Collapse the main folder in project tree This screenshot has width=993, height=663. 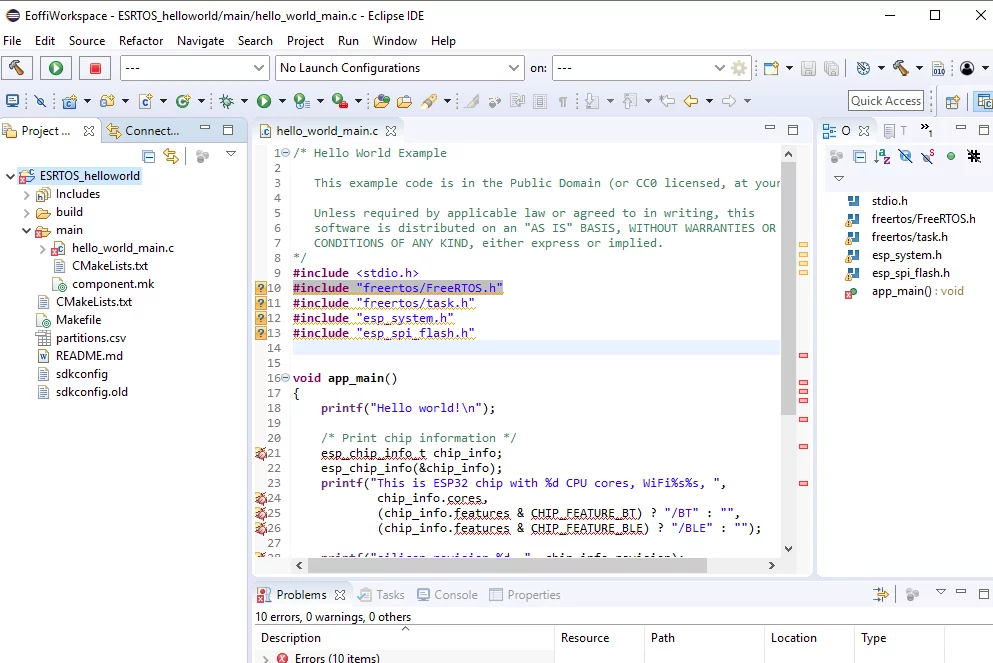pos(27,230)
